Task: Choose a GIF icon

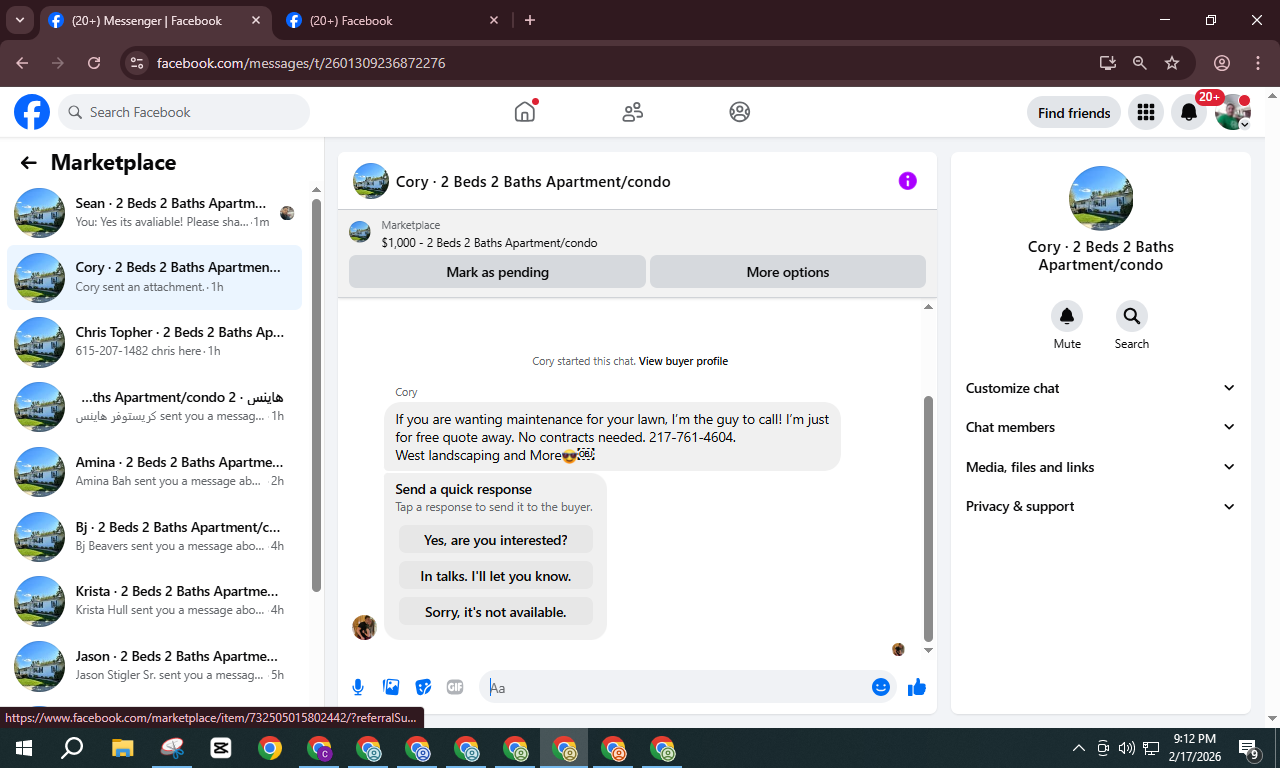Action: [455, 687]
